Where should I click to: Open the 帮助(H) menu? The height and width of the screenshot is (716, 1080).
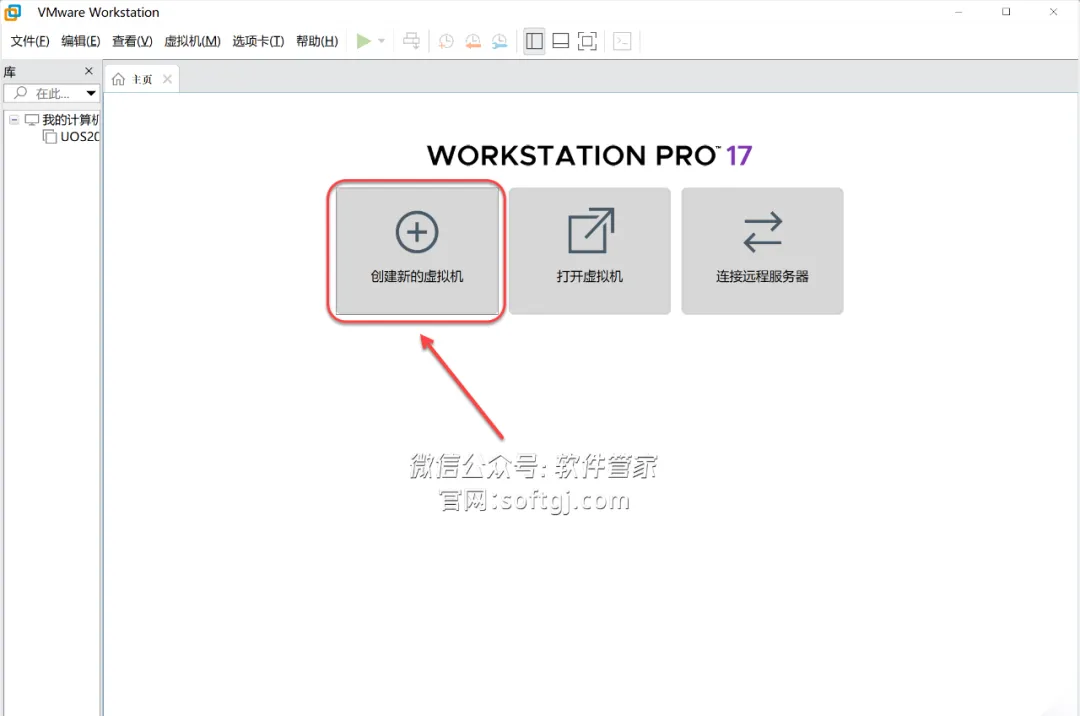(317, 41)
